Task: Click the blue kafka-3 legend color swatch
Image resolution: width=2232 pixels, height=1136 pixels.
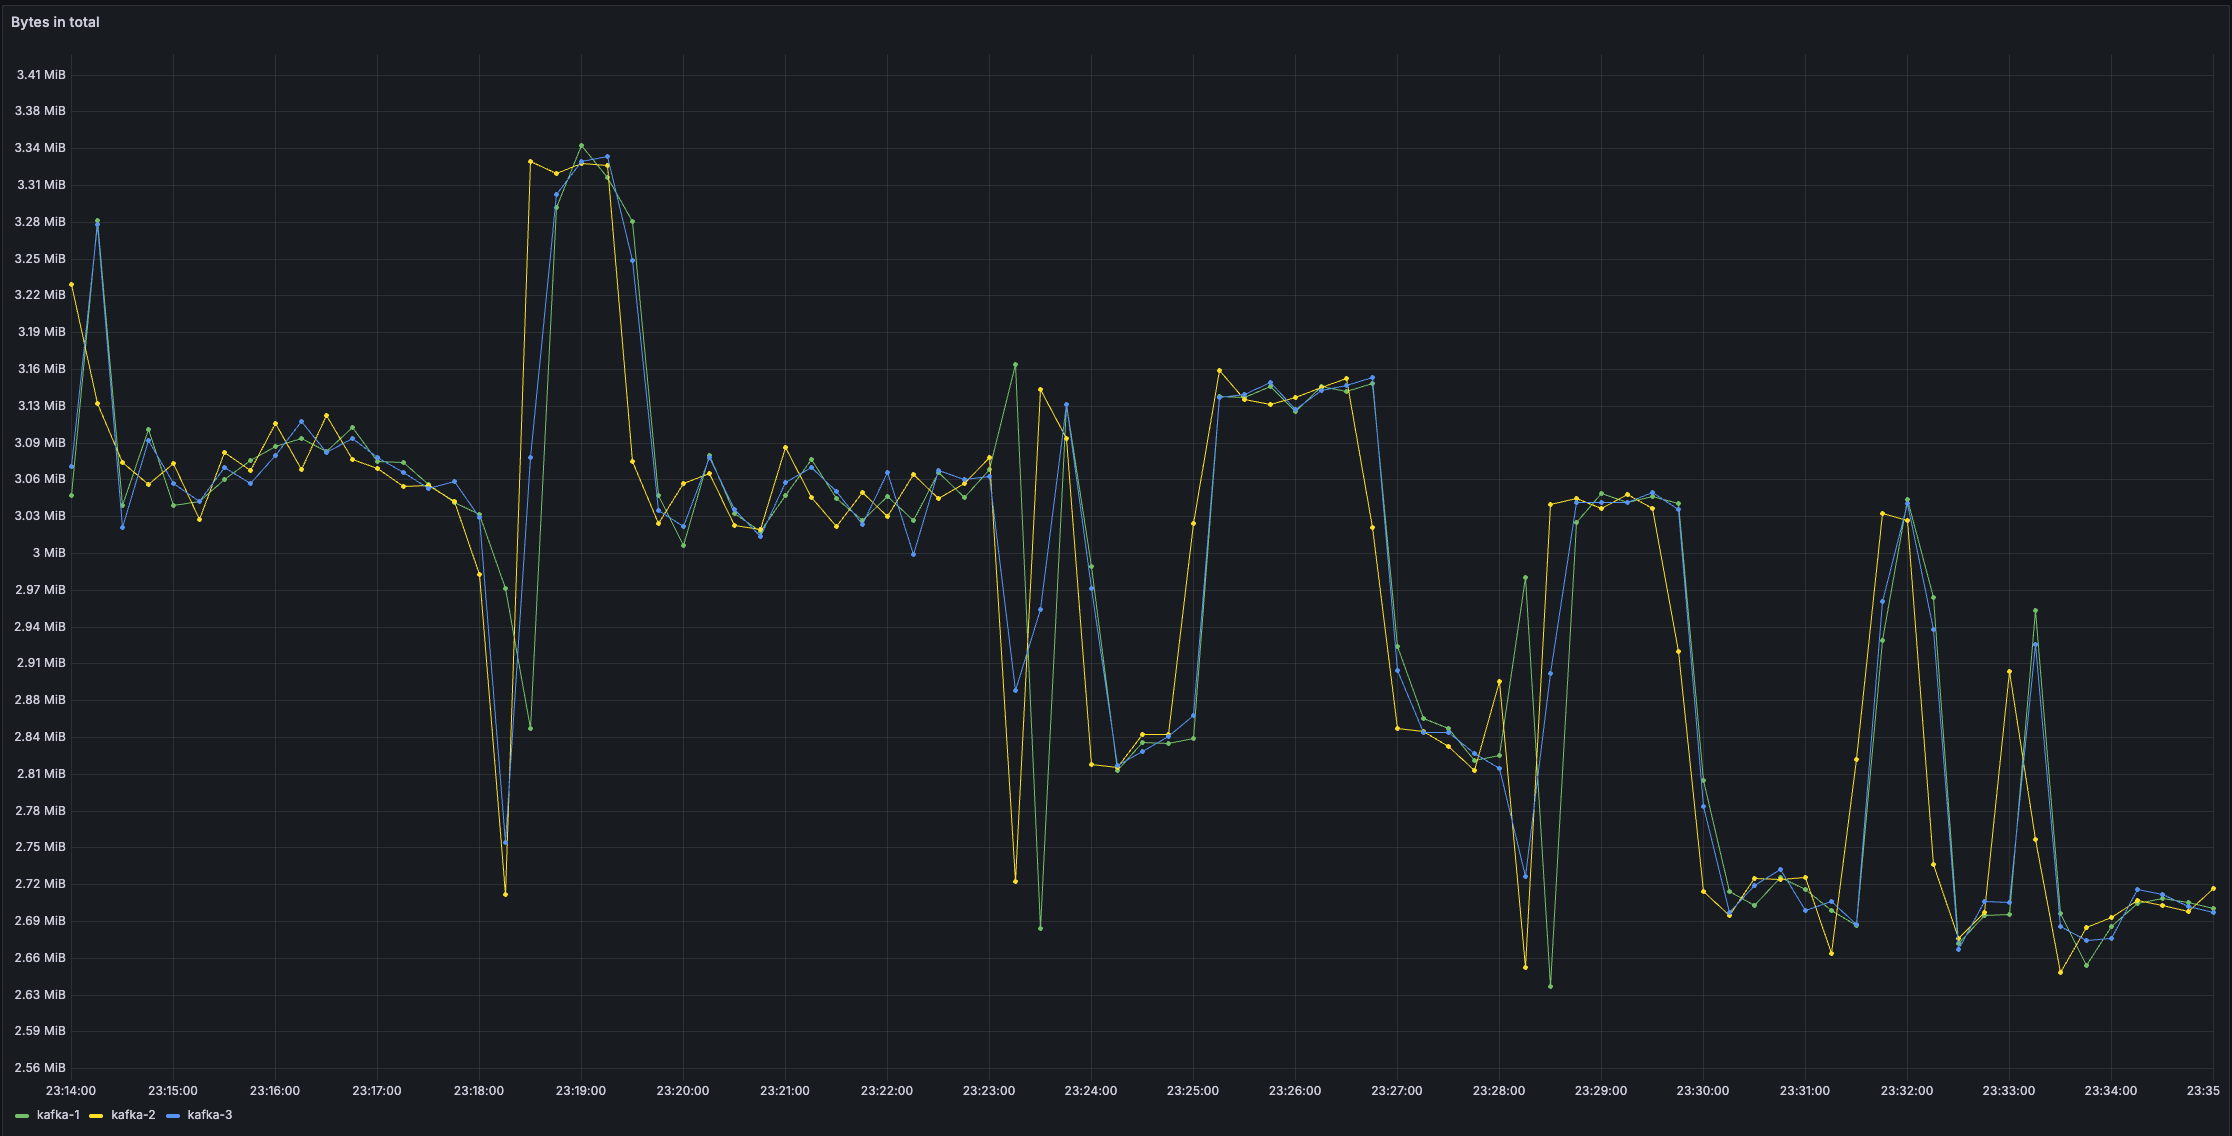Action: pyautogui.click(x=173, y=1115)
